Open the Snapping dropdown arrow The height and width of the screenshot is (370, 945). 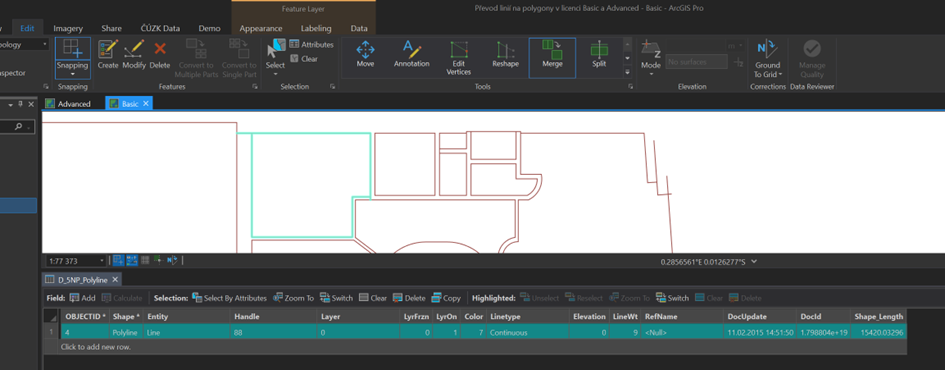pyautogui.click(x=72, y=75)
